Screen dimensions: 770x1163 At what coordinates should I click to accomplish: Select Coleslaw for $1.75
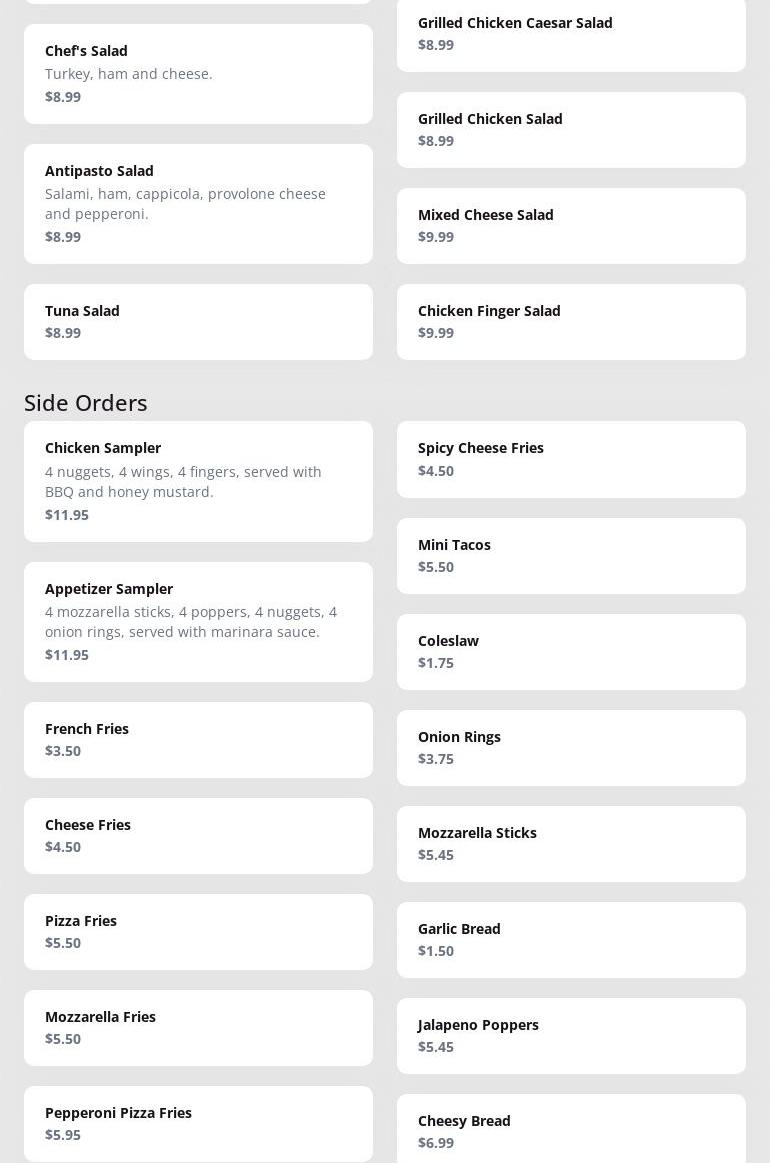(x=571, y=652)
